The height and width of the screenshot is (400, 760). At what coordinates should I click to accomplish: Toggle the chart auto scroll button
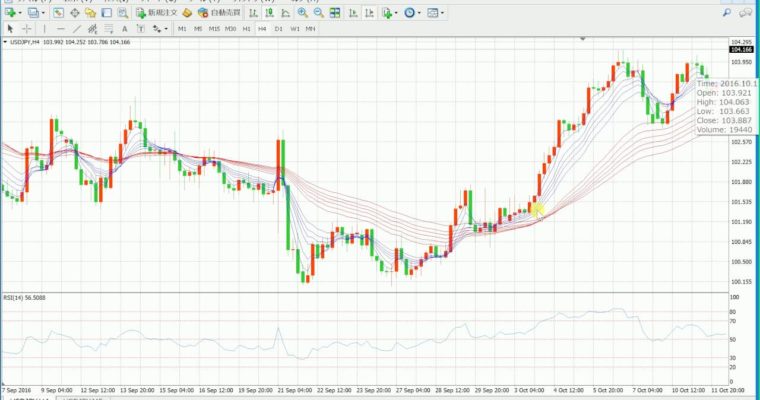point(352,14)
